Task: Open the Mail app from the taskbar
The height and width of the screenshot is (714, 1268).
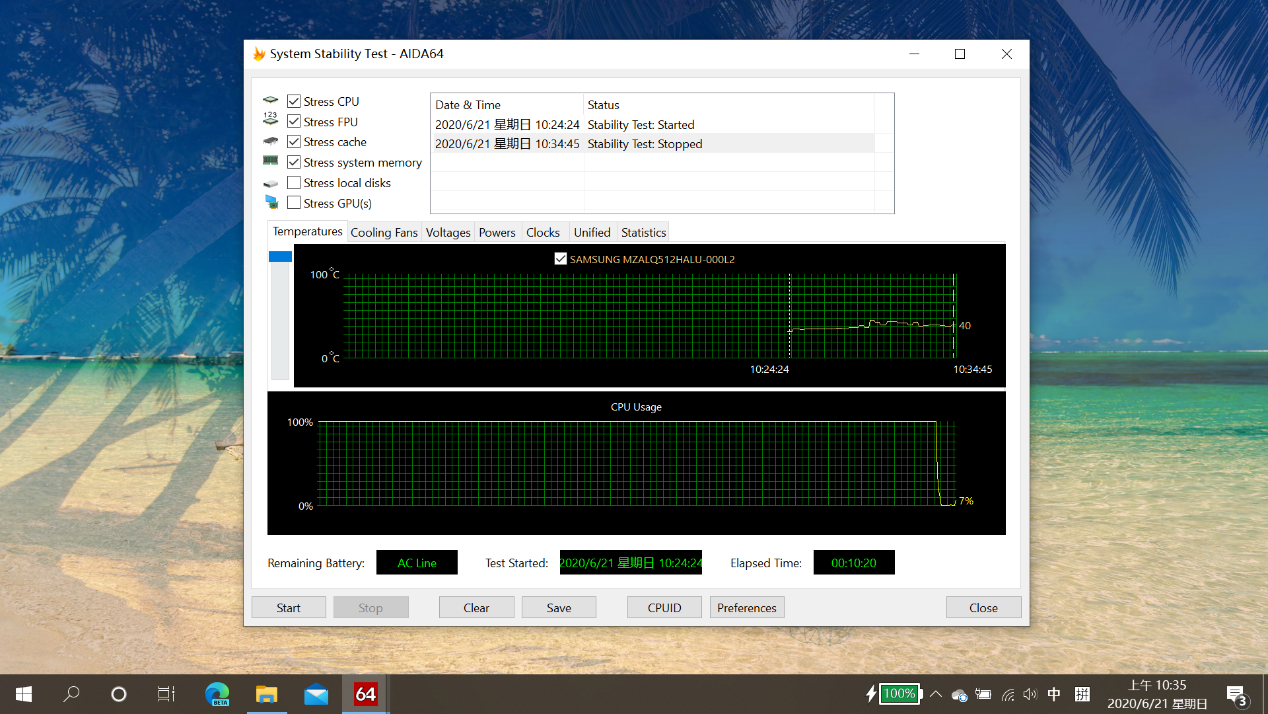Action: pyautogui.click(x=316, y=693)
